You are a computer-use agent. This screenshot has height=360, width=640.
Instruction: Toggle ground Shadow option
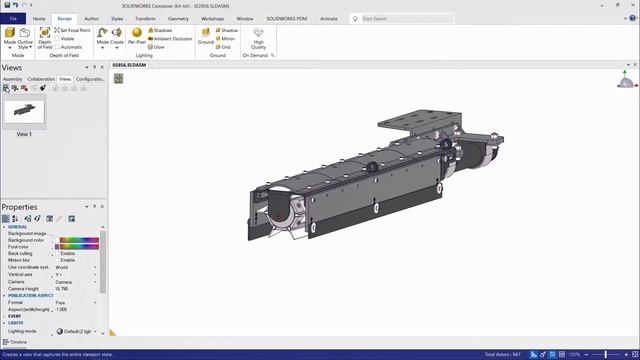point(227,30)
